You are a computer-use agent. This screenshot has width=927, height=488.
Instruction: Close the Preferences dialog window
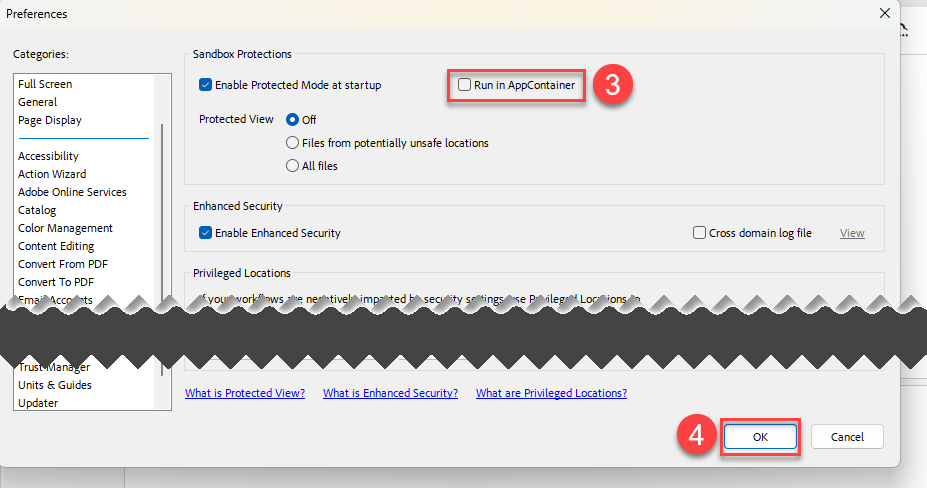coord(884,13)
